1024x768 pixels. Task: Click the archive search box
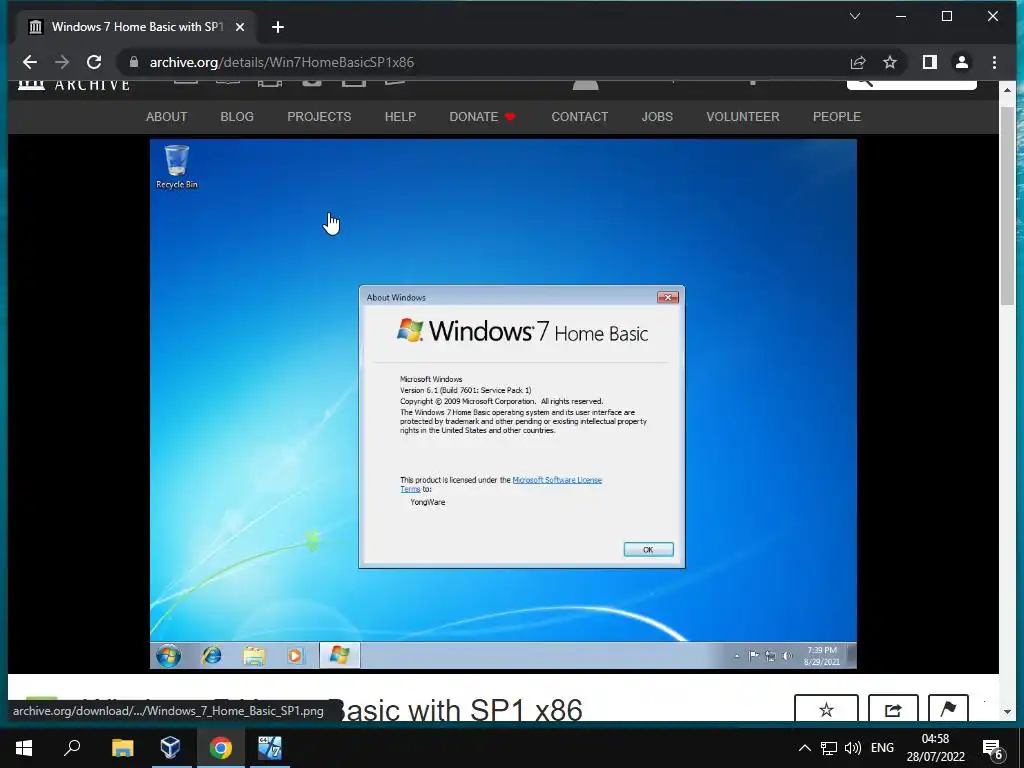(912, 84)
